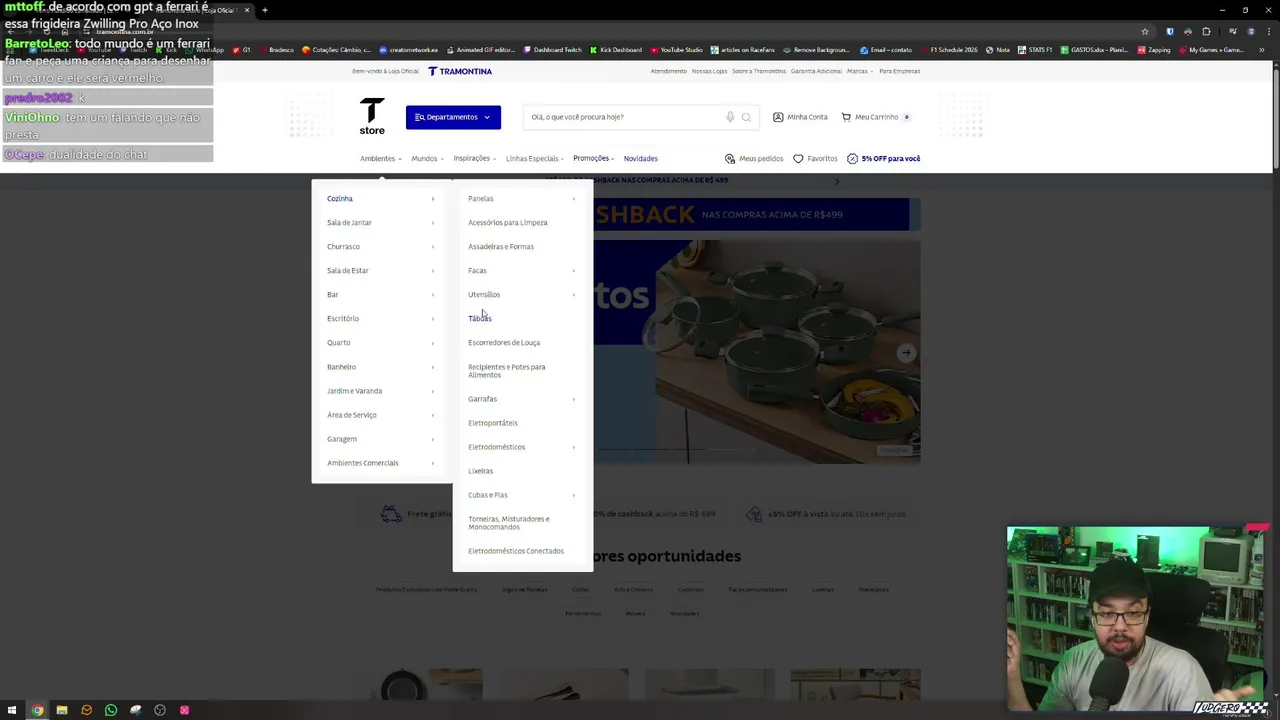The width and height of the screenshot is (1280, 720).
Task: Expand the Promoções dropdown
Action: [x=594, y=158]
